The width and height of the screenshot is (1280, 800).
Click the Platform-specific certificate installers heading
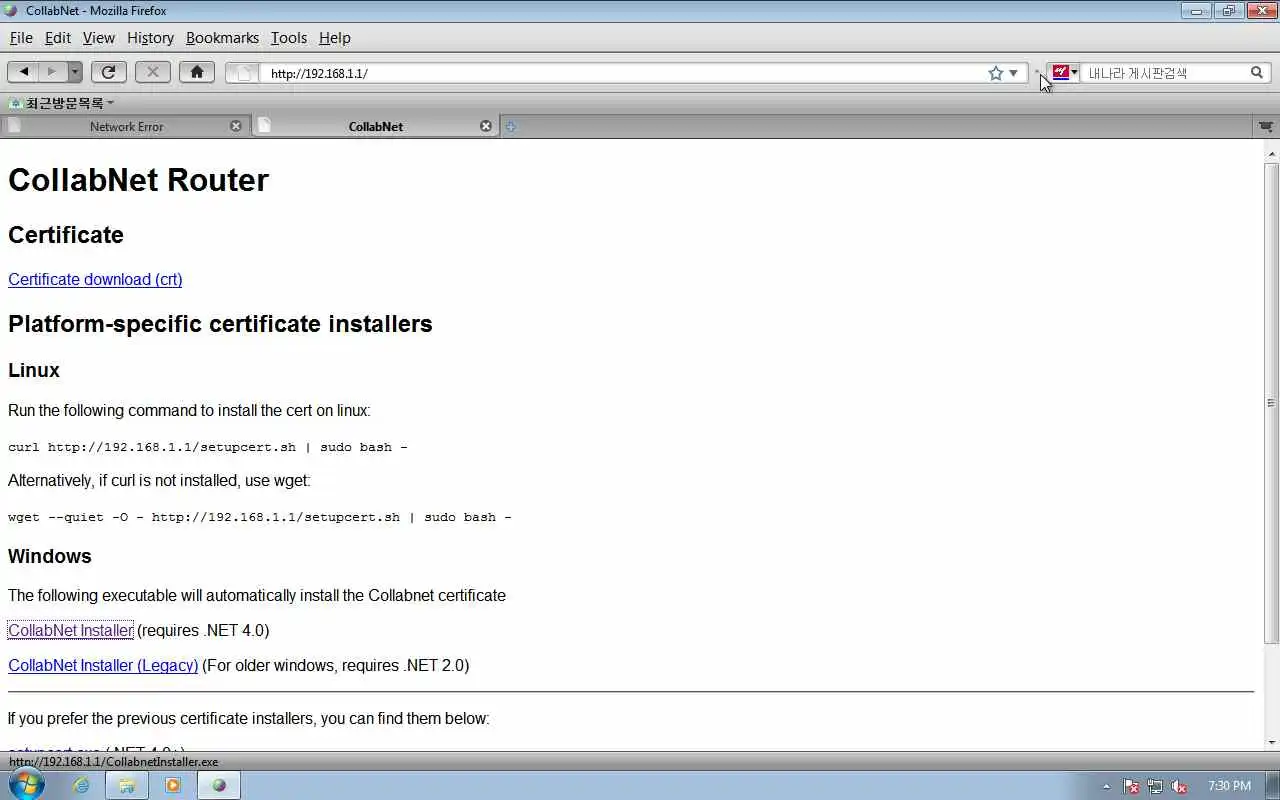point(220,324)
